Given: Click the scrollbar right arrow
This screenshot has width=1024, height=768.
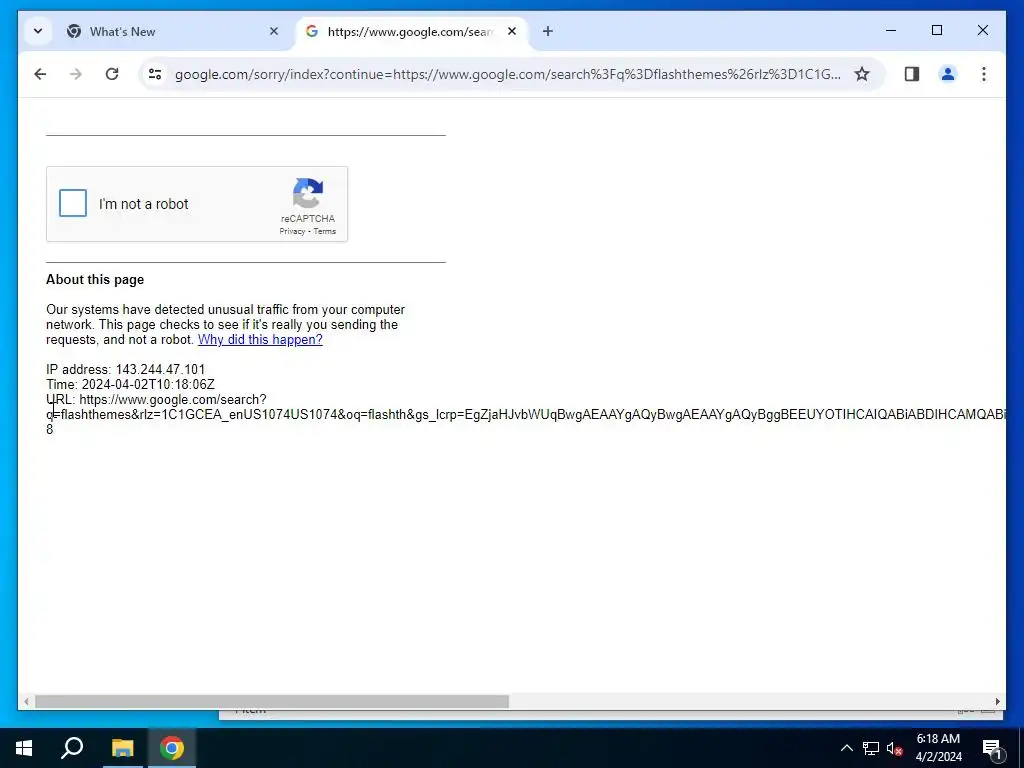Looking at the screenshot, I should click(998, 701).
